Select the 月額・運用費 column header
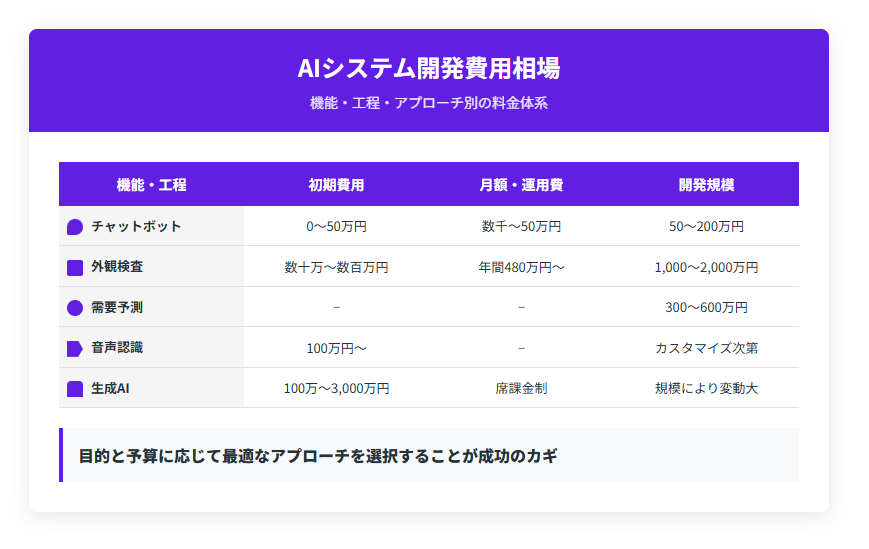The height and width of the screenshot is (549, 869). pyautogui.click(x=521, y=185)
